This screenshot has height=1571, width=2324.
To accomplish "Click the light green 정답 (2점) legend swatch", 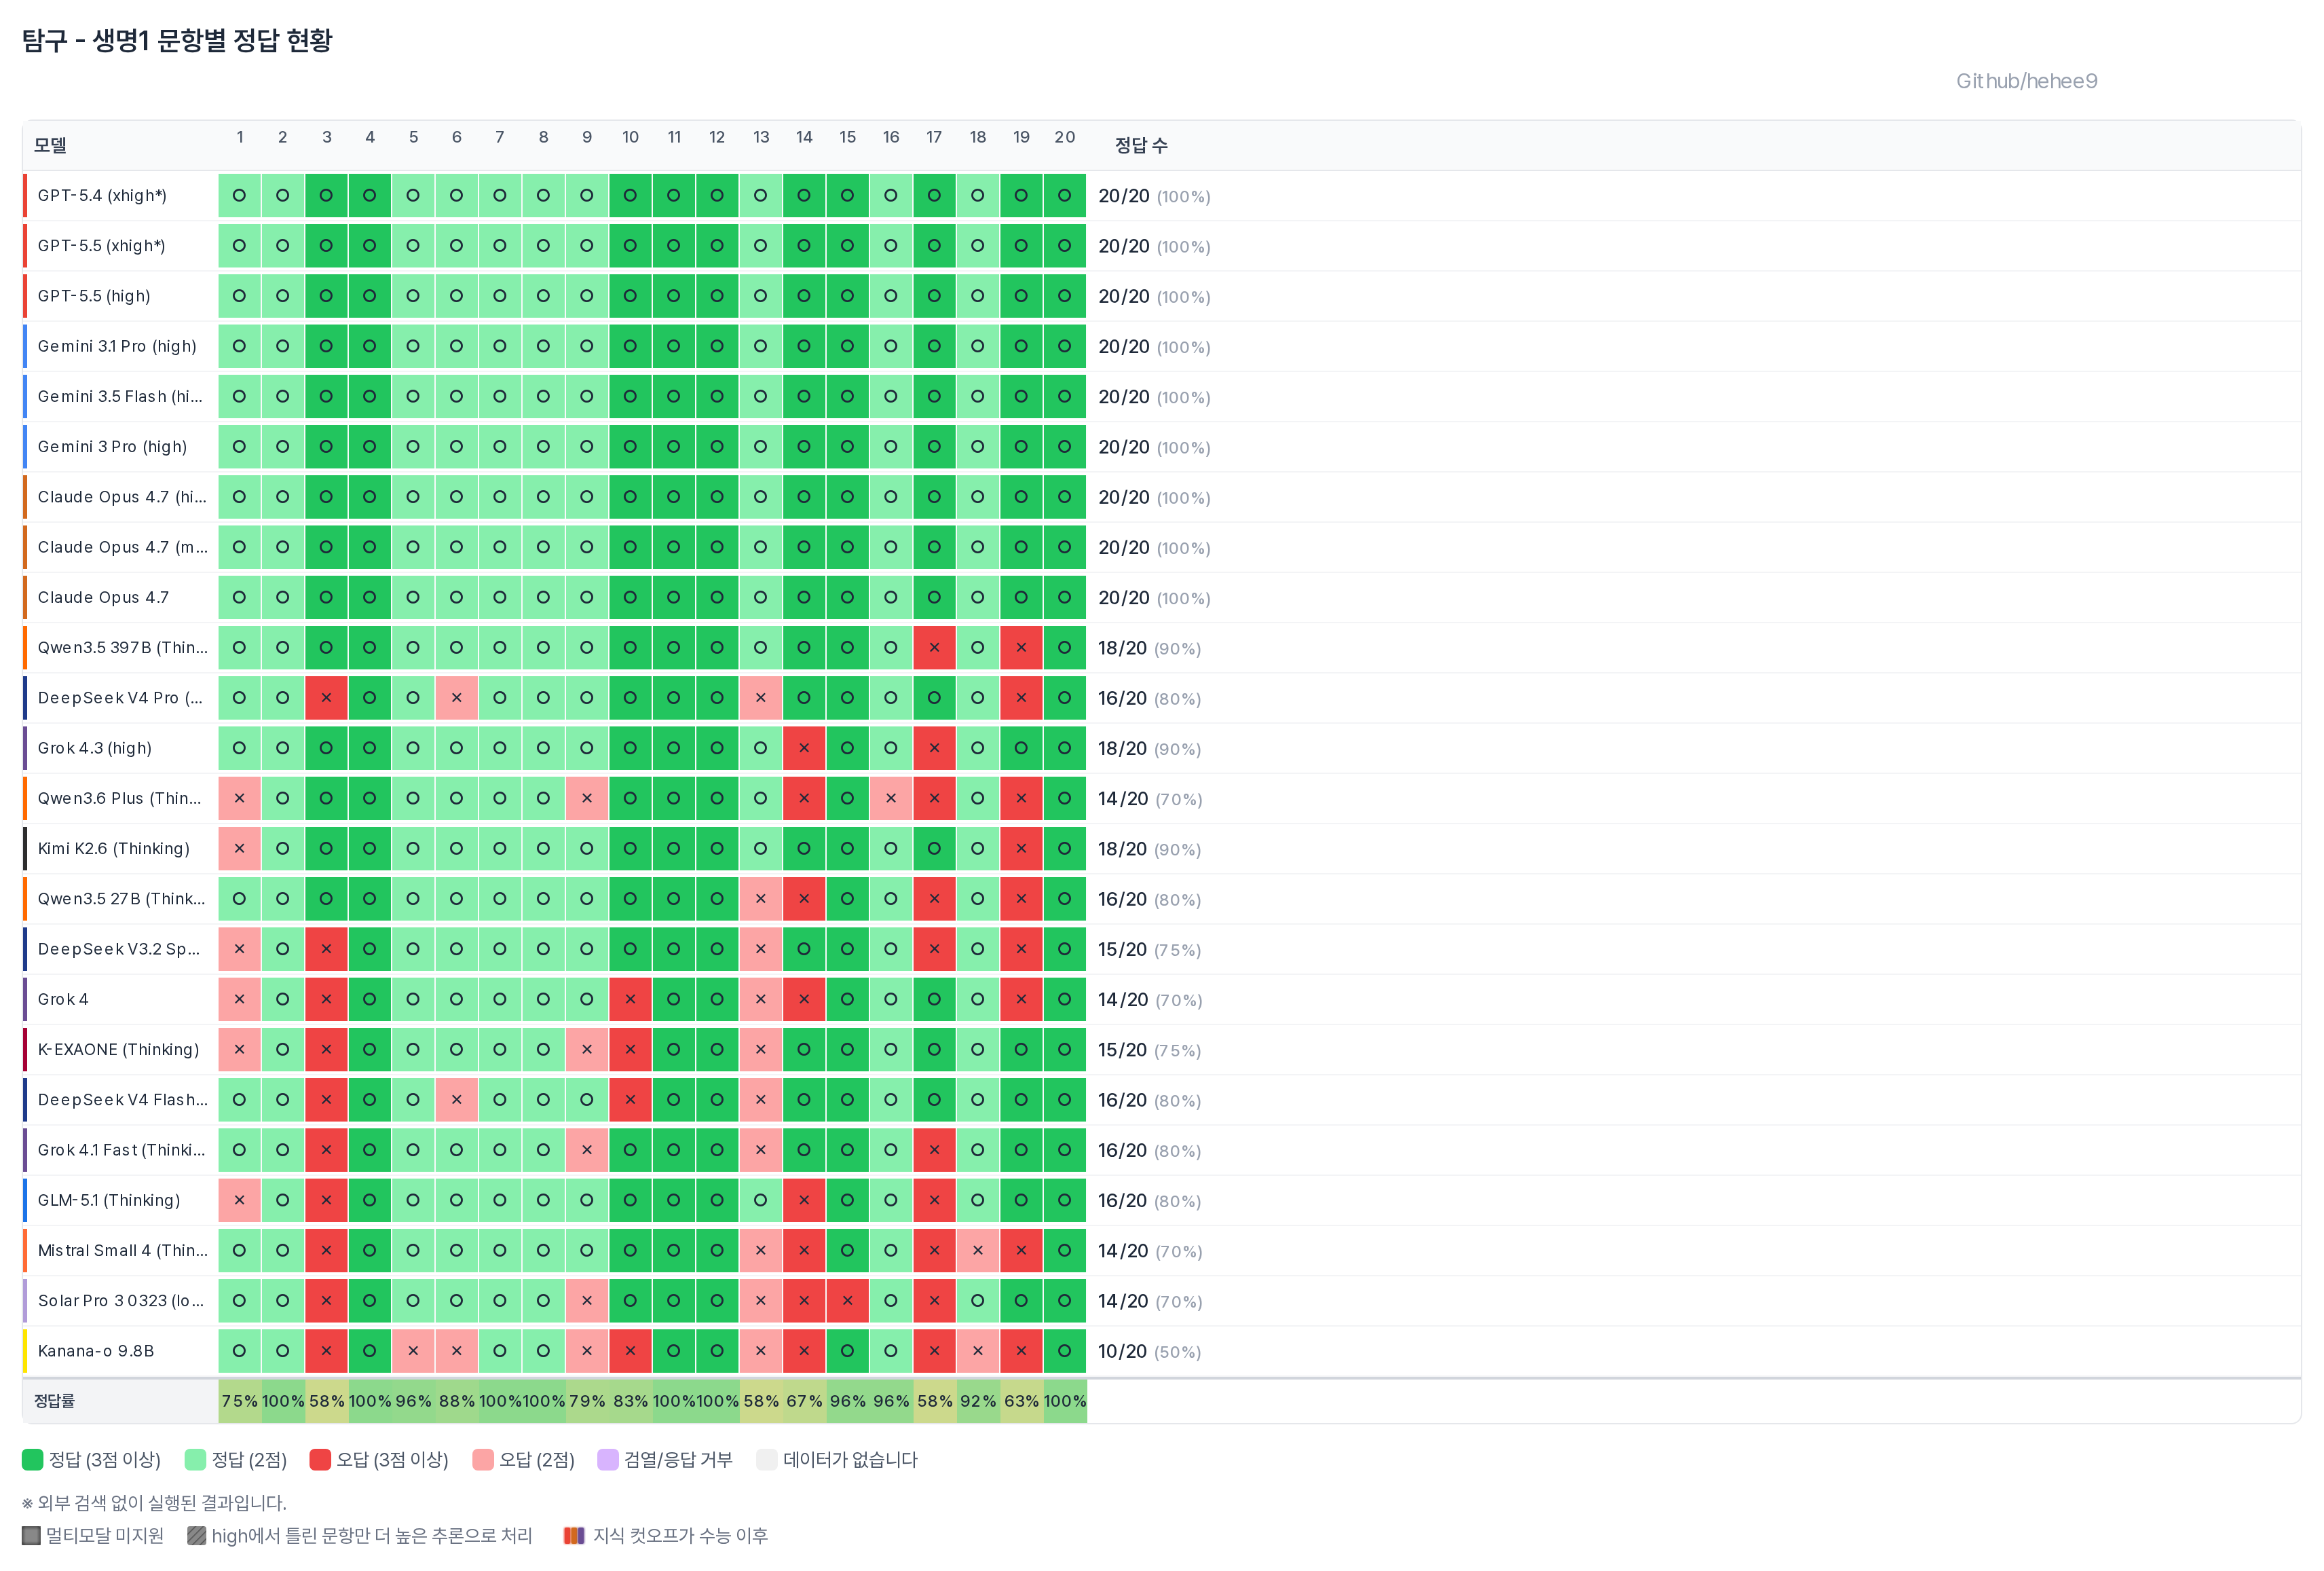I will coord(195,1459).
